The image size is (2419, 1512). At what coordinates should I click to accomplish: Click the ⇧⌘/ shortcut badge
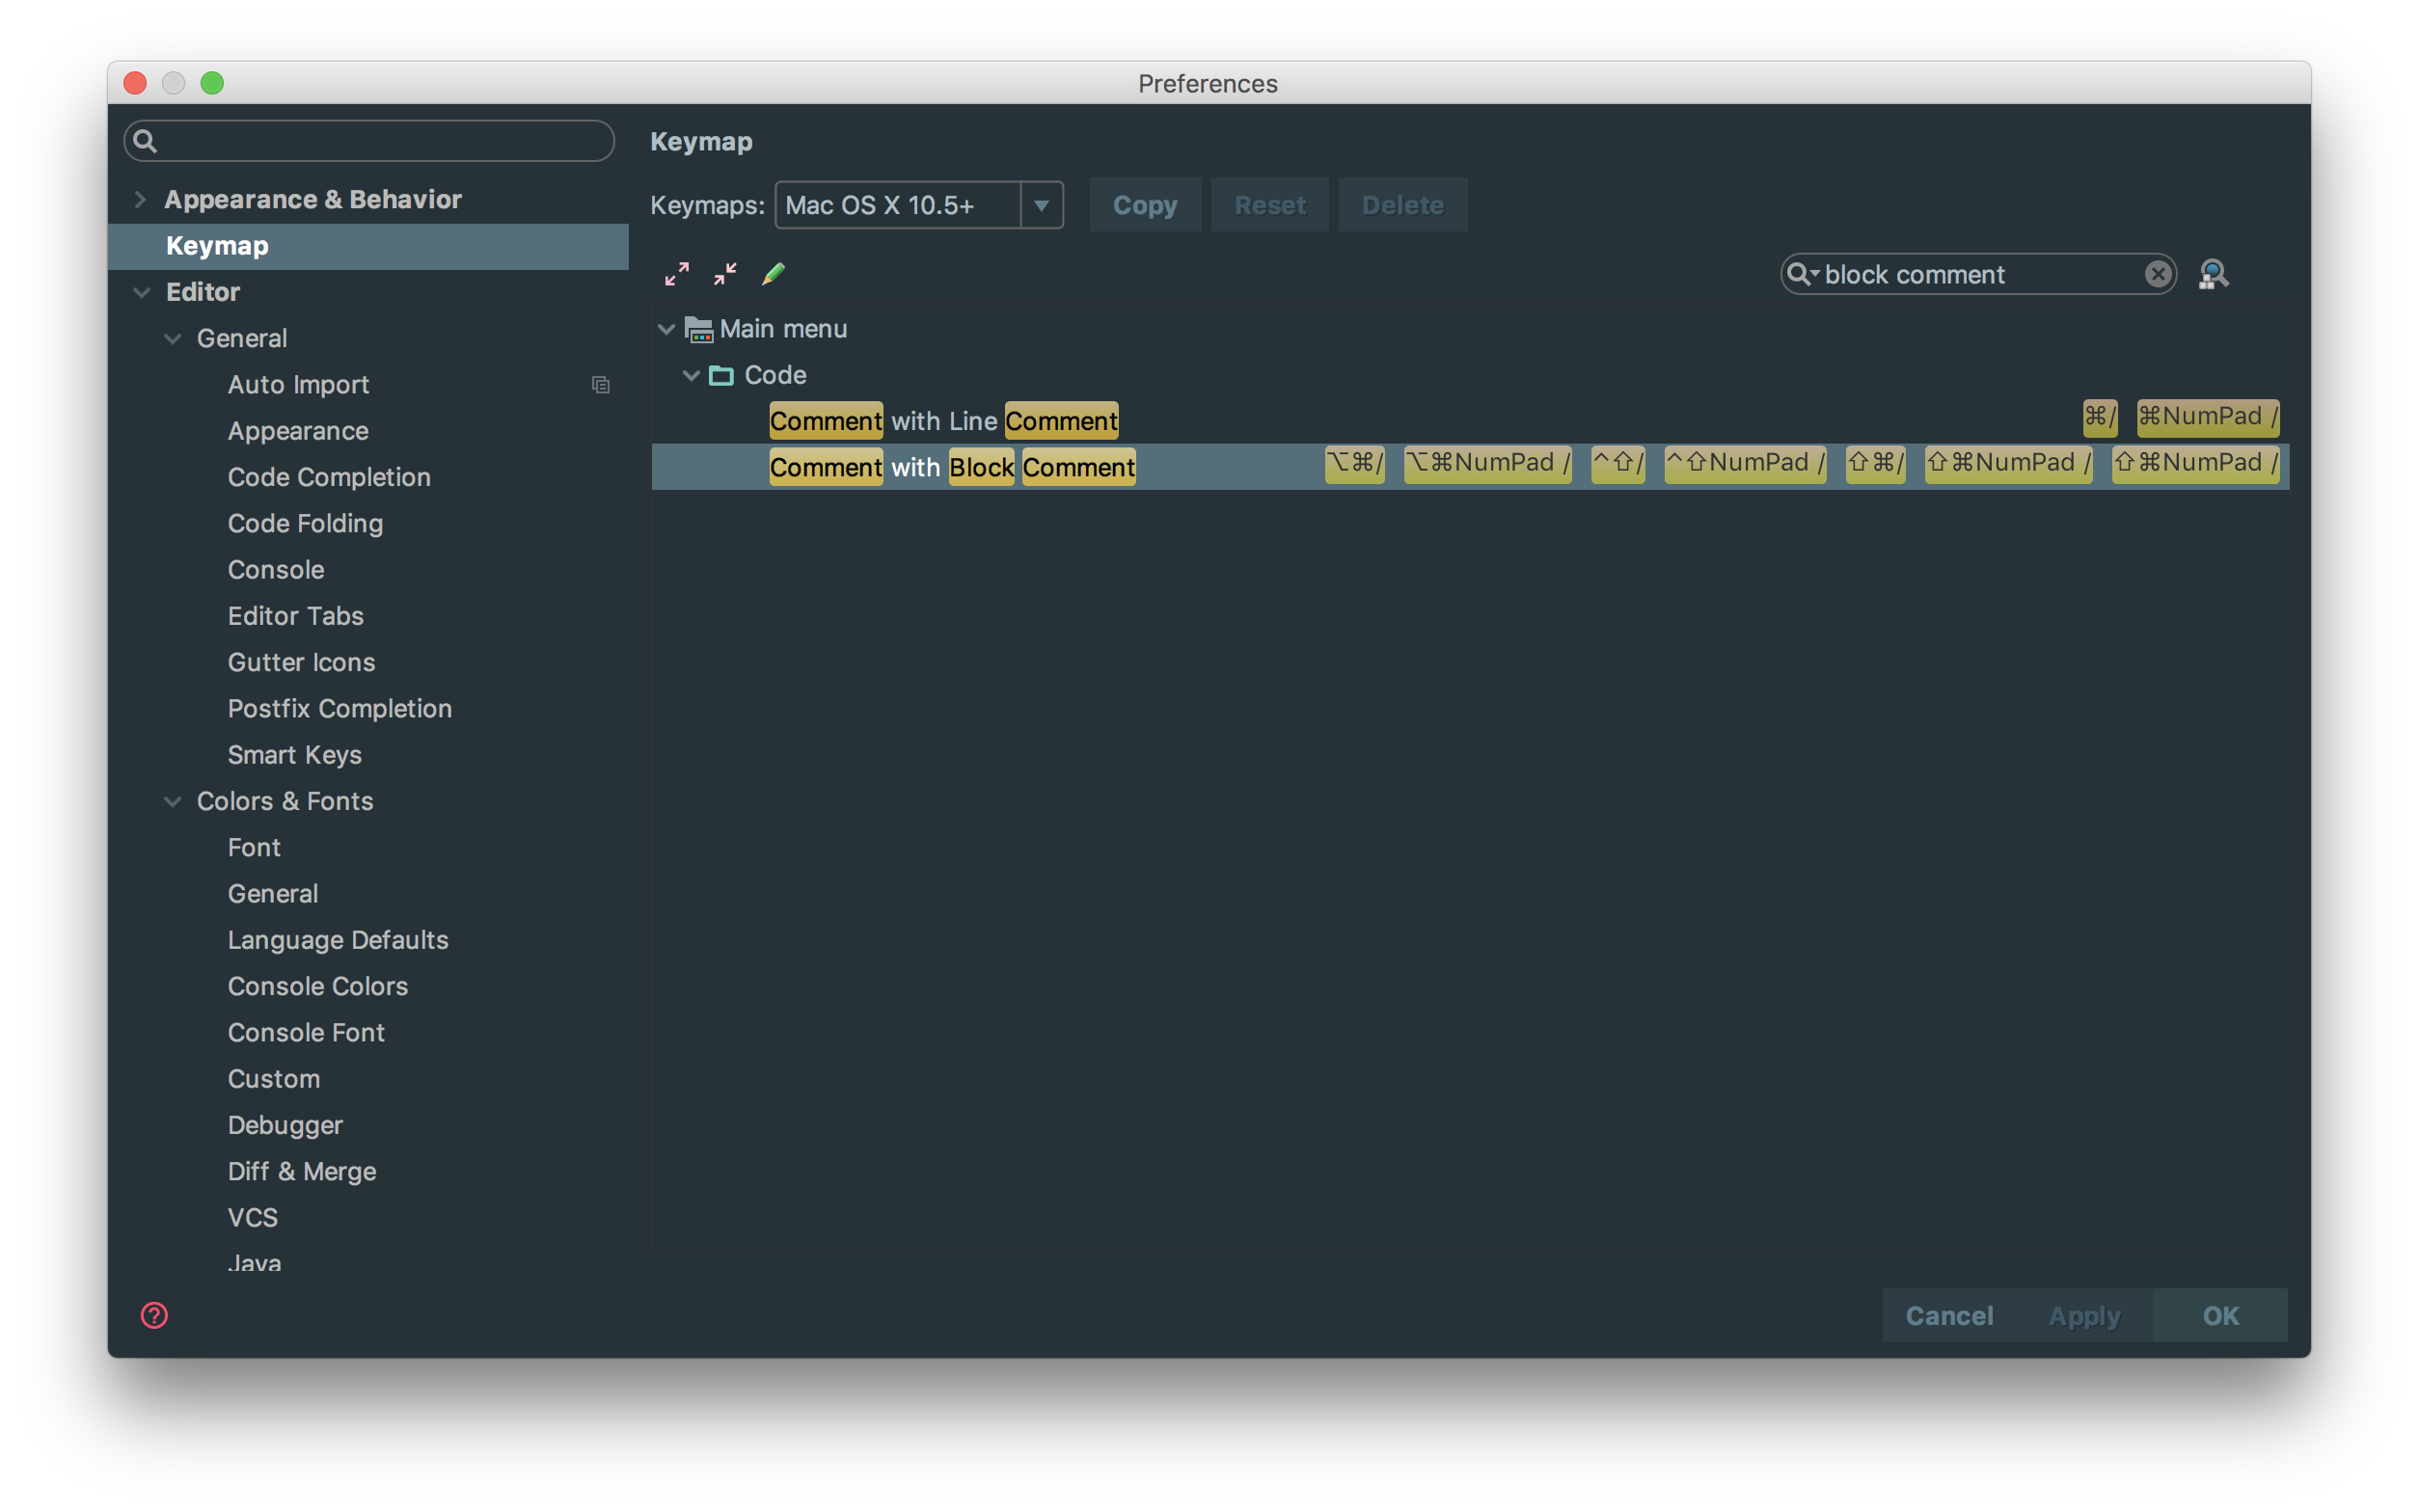(1875, 463)
